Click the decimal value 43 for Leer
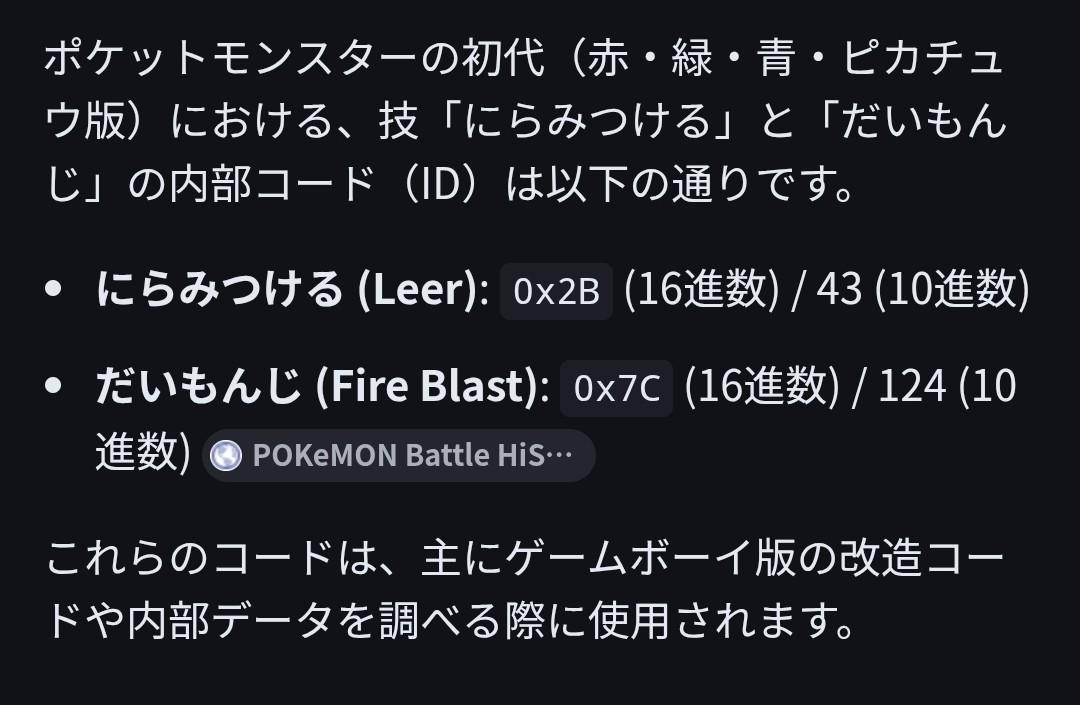Image resolution: width=1080 pixels, height=705 pixels. click(x=839, y=290)
